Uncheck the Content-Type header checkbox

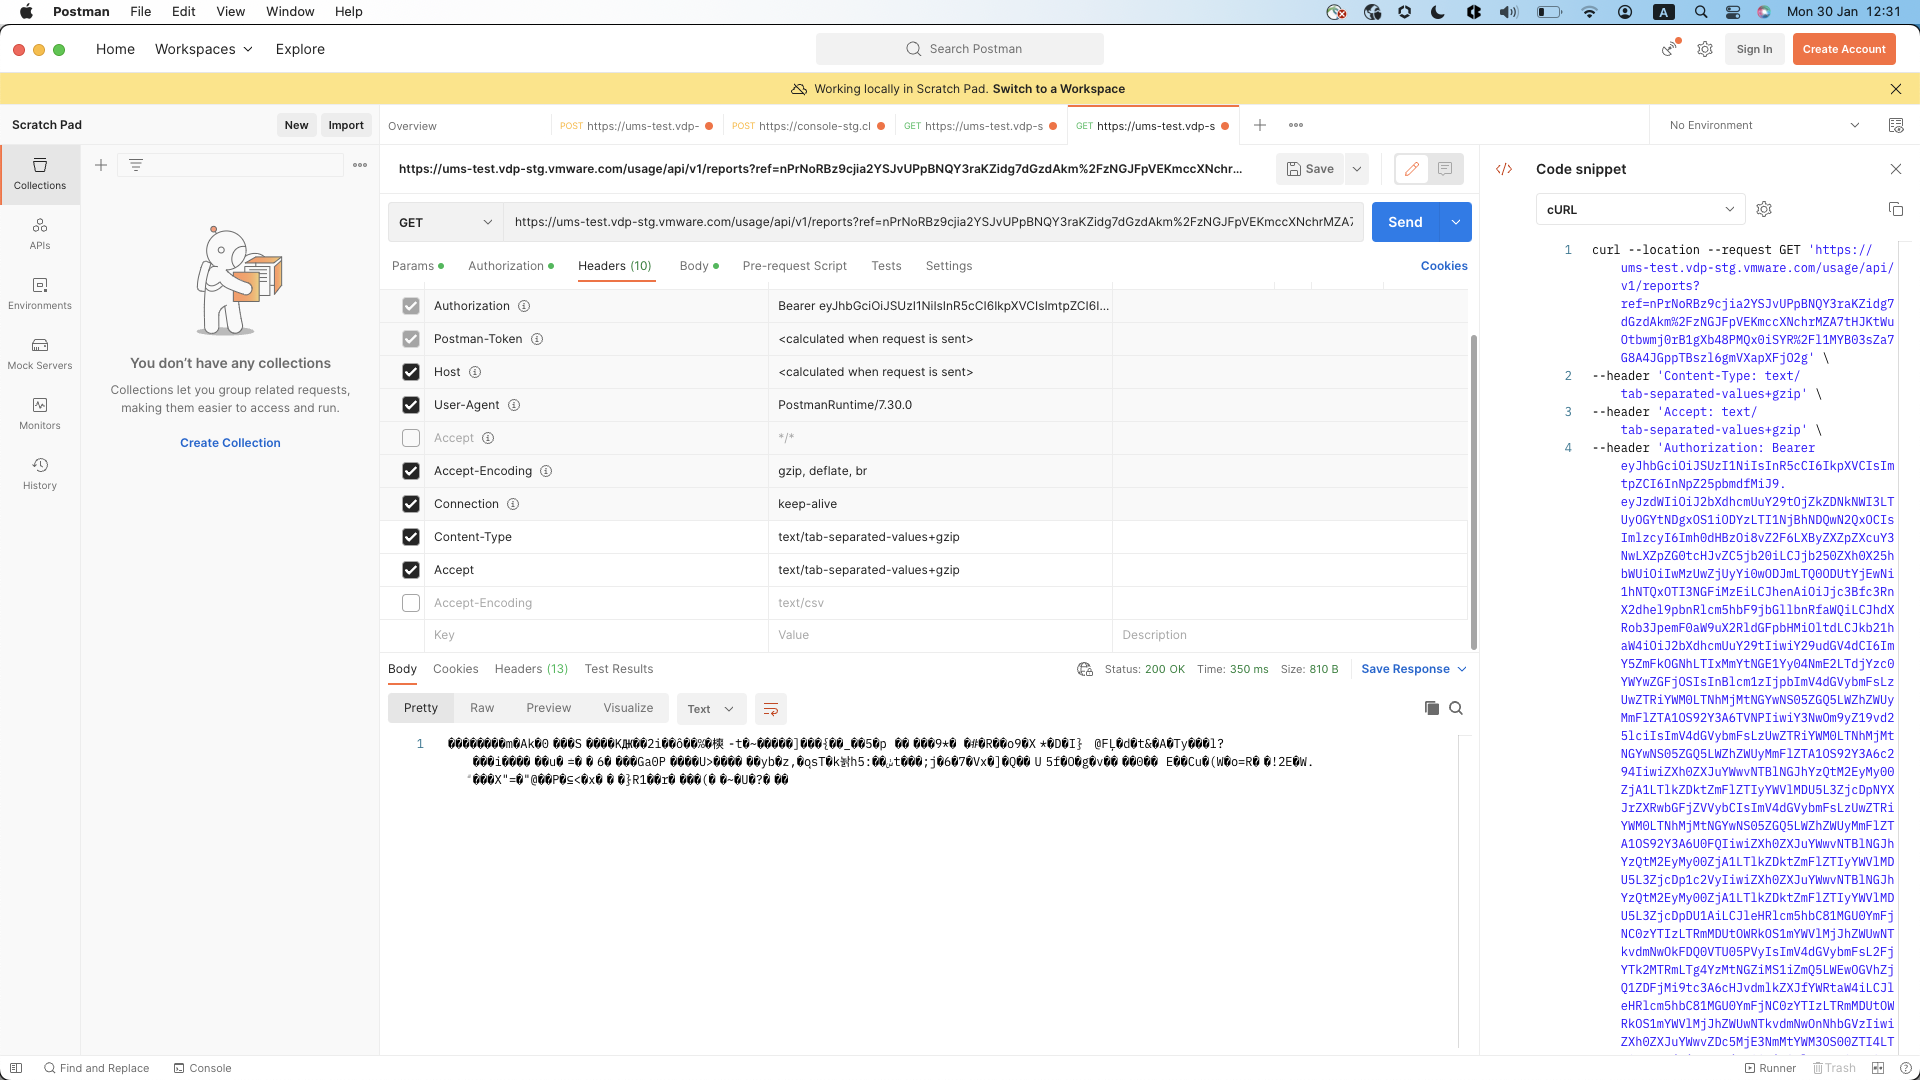(x=411, y=537)
